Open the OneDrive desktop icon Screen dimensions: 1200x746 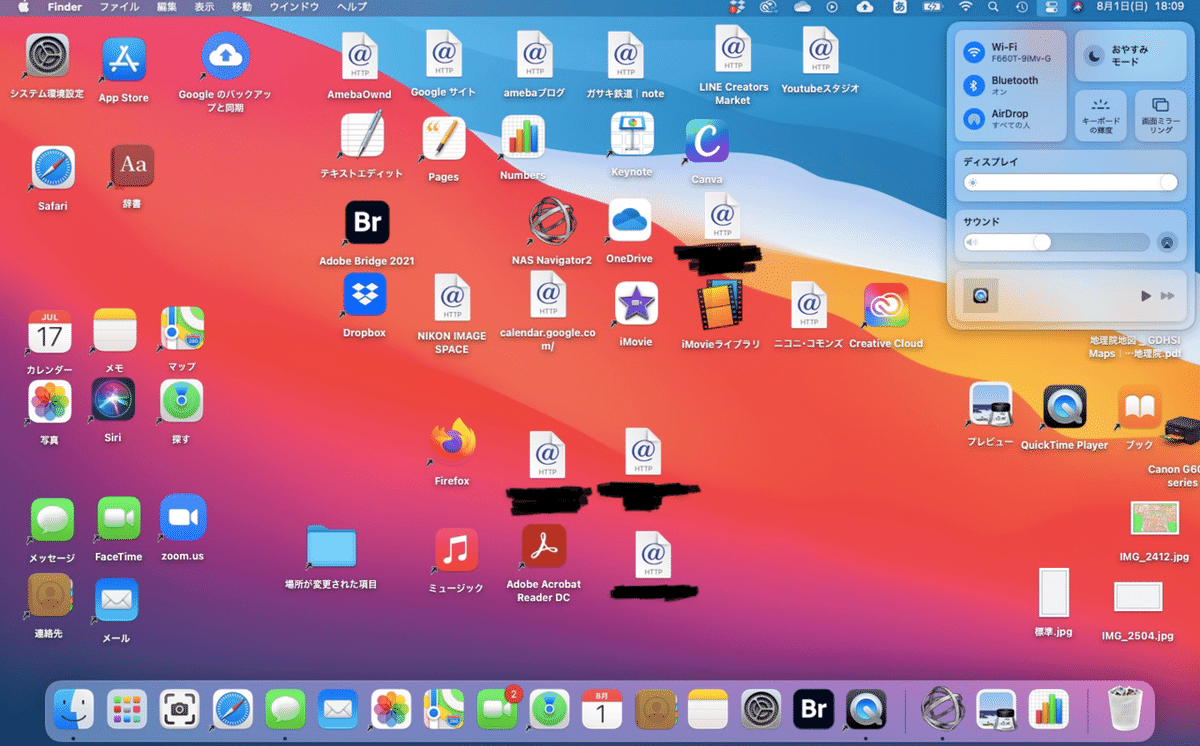[x=629, y=220]
